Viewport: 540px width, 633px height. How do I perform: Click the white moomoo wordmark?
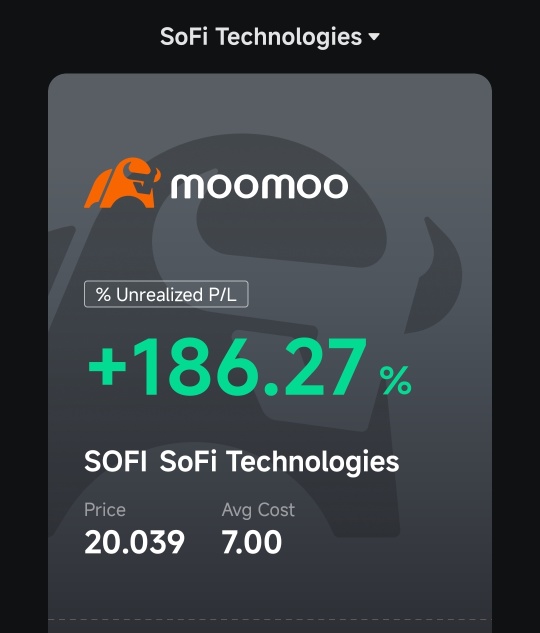pyautogui.click(x=259, y=186)
